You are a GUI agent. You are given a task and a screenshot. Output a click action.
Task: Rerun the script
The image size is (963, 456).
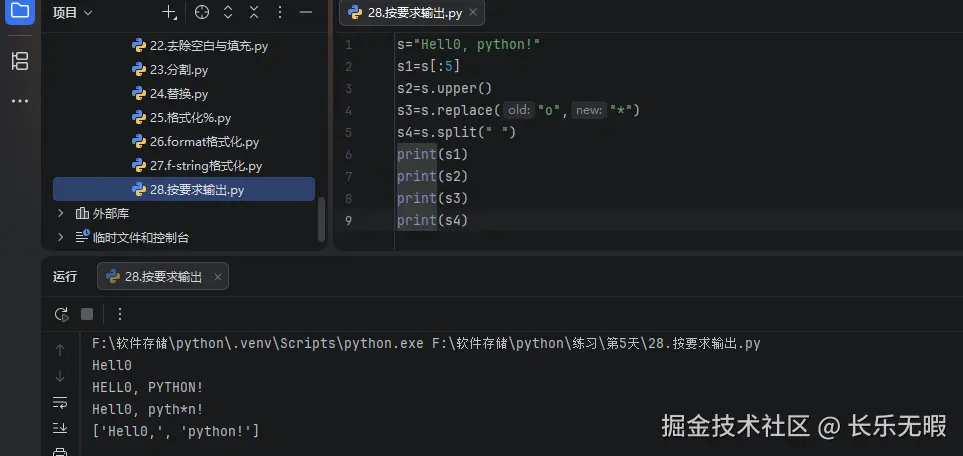click(61, 315)
